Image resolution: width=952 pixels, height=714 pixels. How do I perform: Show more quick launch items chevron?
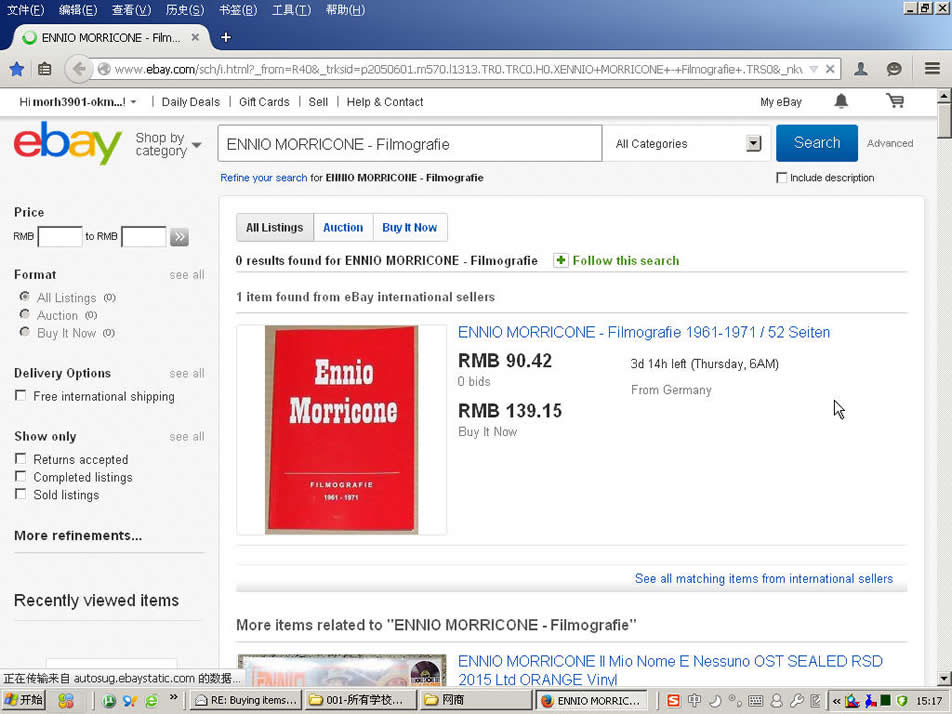click(x=174, y=697)
